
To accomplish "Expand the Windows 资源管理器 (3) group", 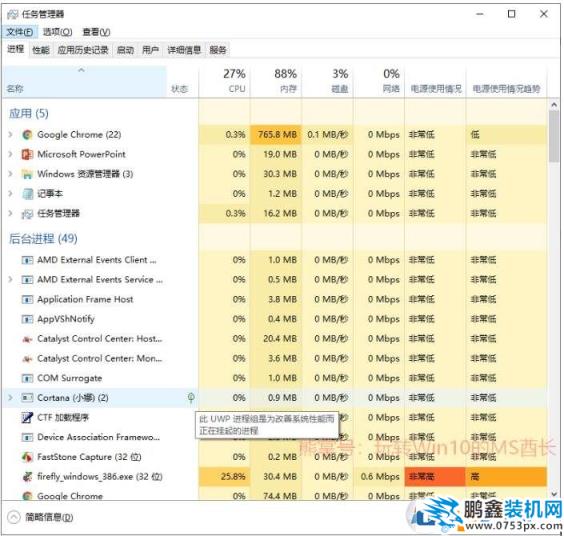I will [10, 174].
